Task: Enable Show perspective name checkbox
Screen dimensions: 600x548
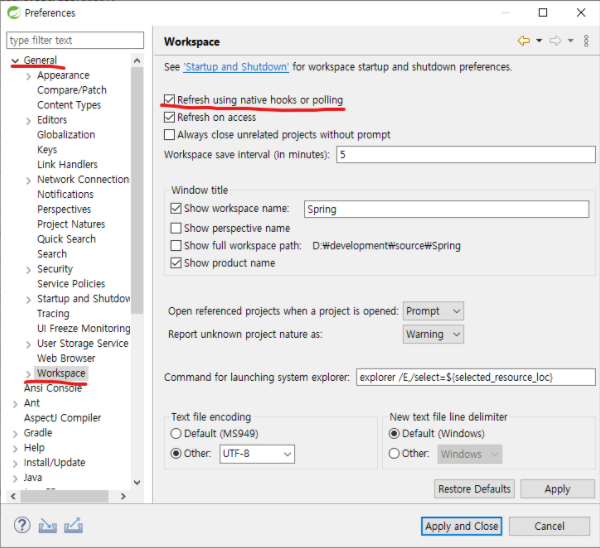Action: tap(176, 228)
